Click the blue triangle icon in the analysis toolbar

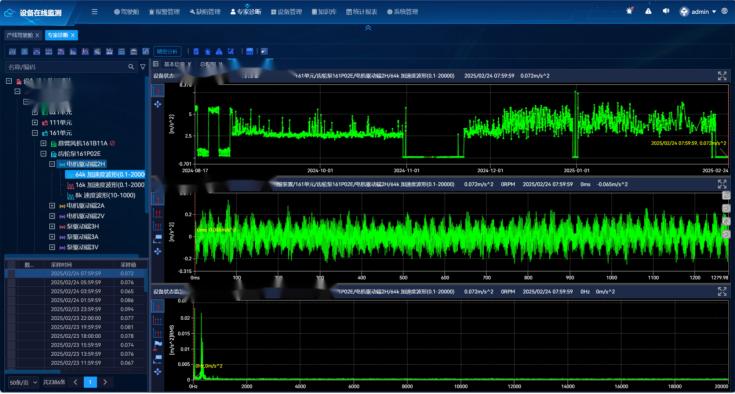click(219, 52)
